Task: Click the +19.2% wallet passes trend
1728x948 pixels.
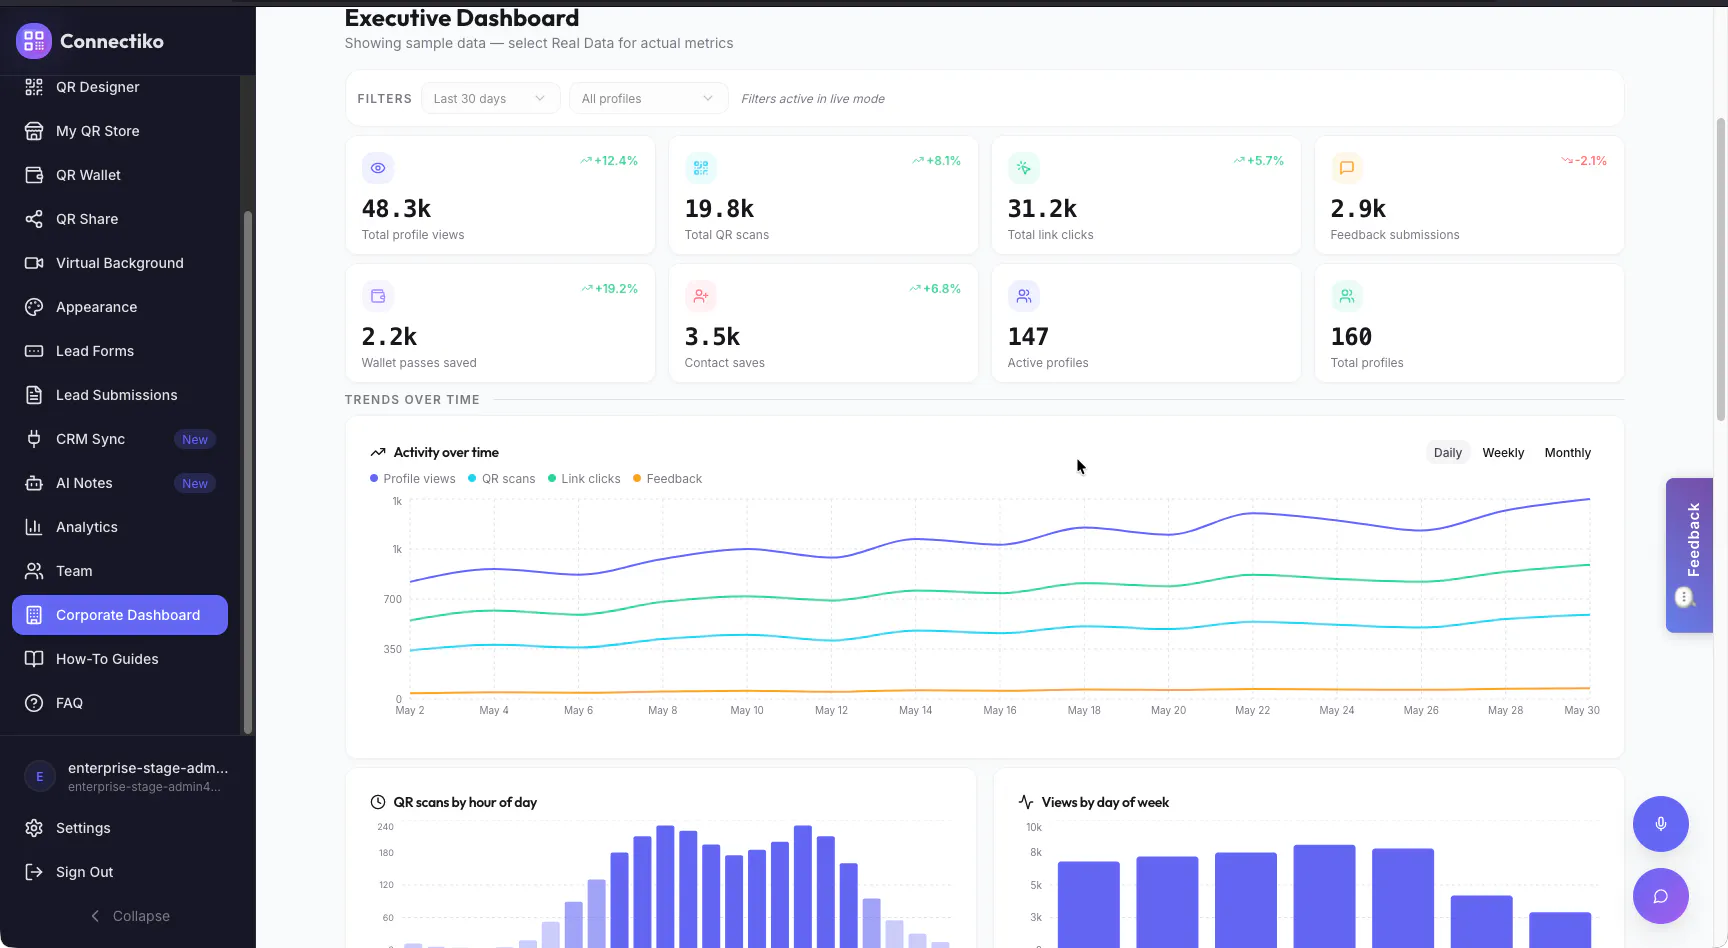Action: [x=610, y=289]
